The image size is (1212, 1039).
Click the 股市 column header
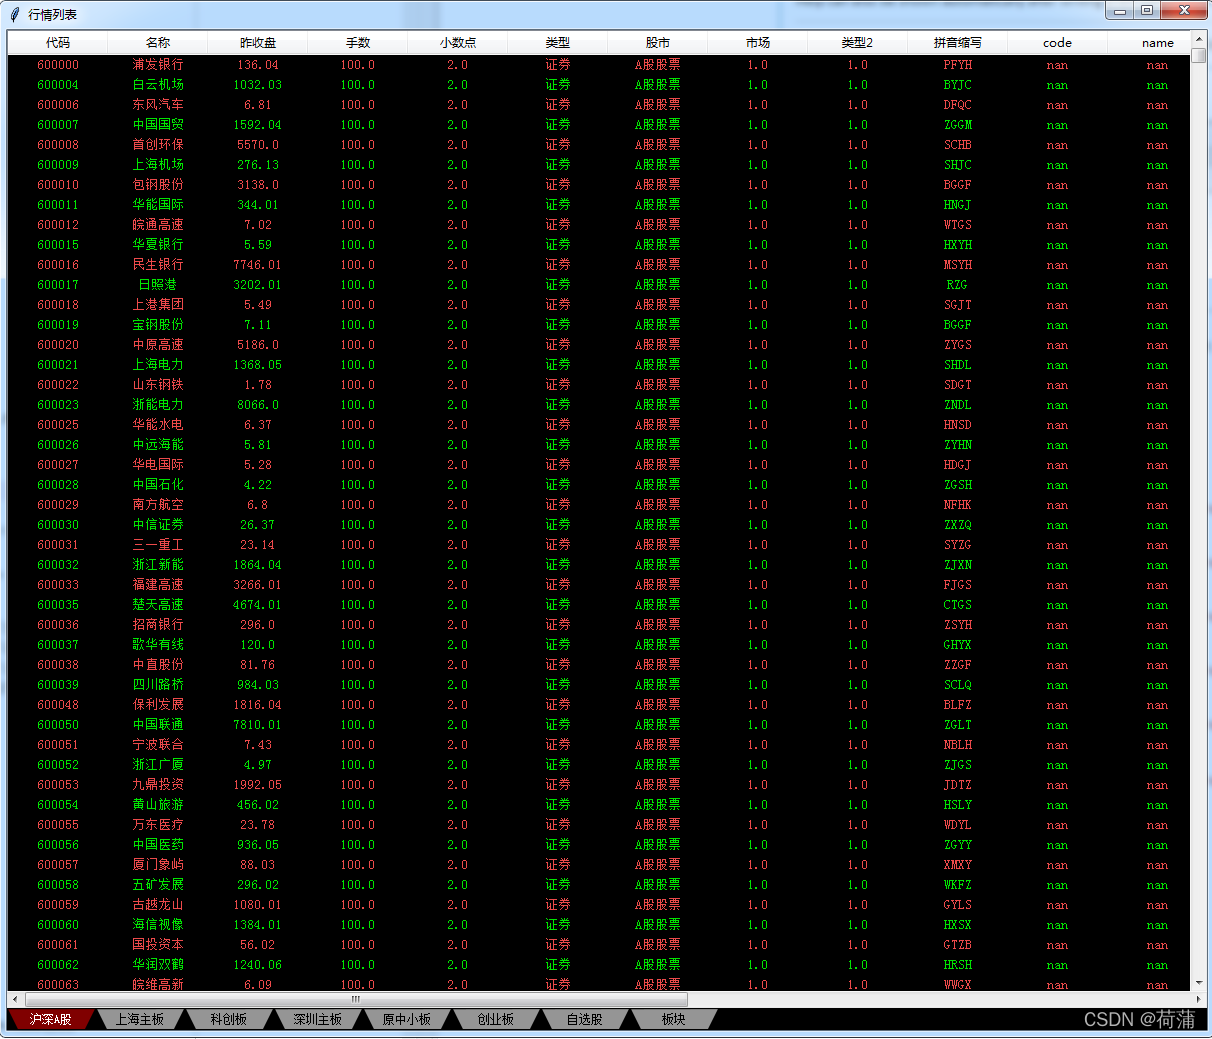658,43
